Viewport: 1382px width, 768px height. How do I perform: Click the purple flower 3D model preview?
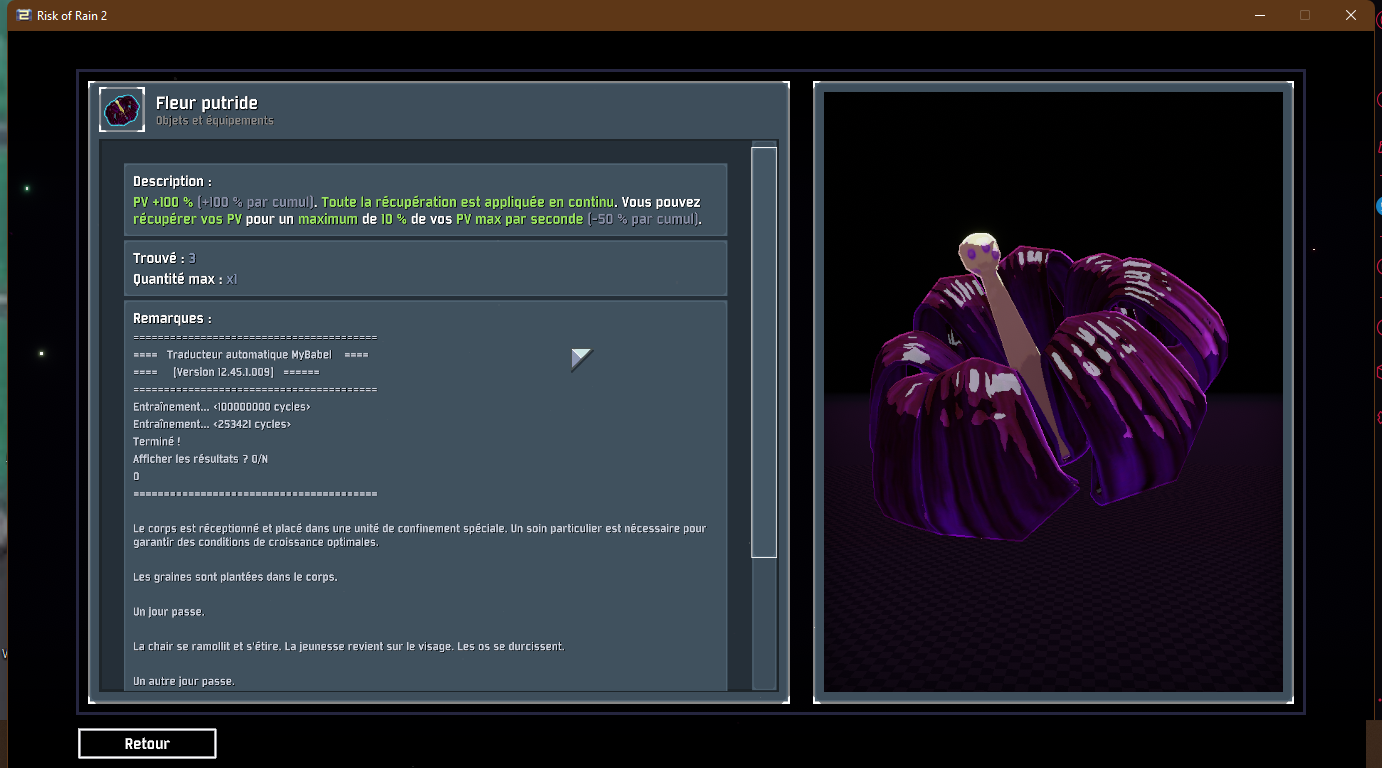1050,400
